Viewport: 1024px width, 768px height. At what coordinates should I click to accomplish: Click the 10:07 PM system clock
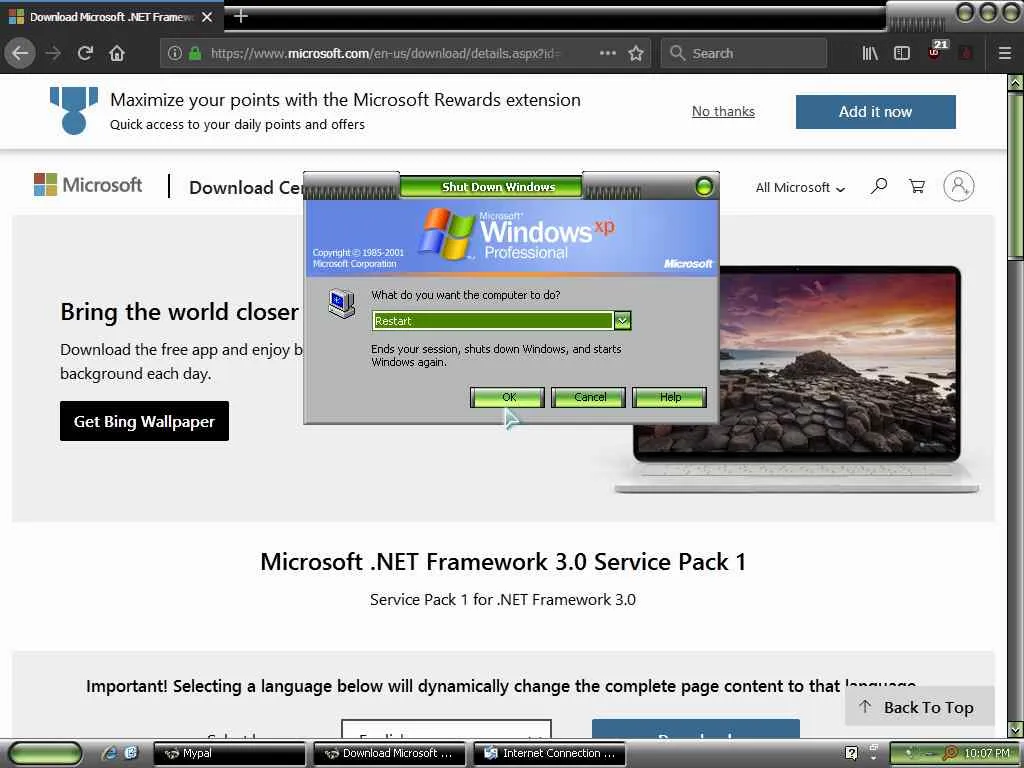pos(987,753)
